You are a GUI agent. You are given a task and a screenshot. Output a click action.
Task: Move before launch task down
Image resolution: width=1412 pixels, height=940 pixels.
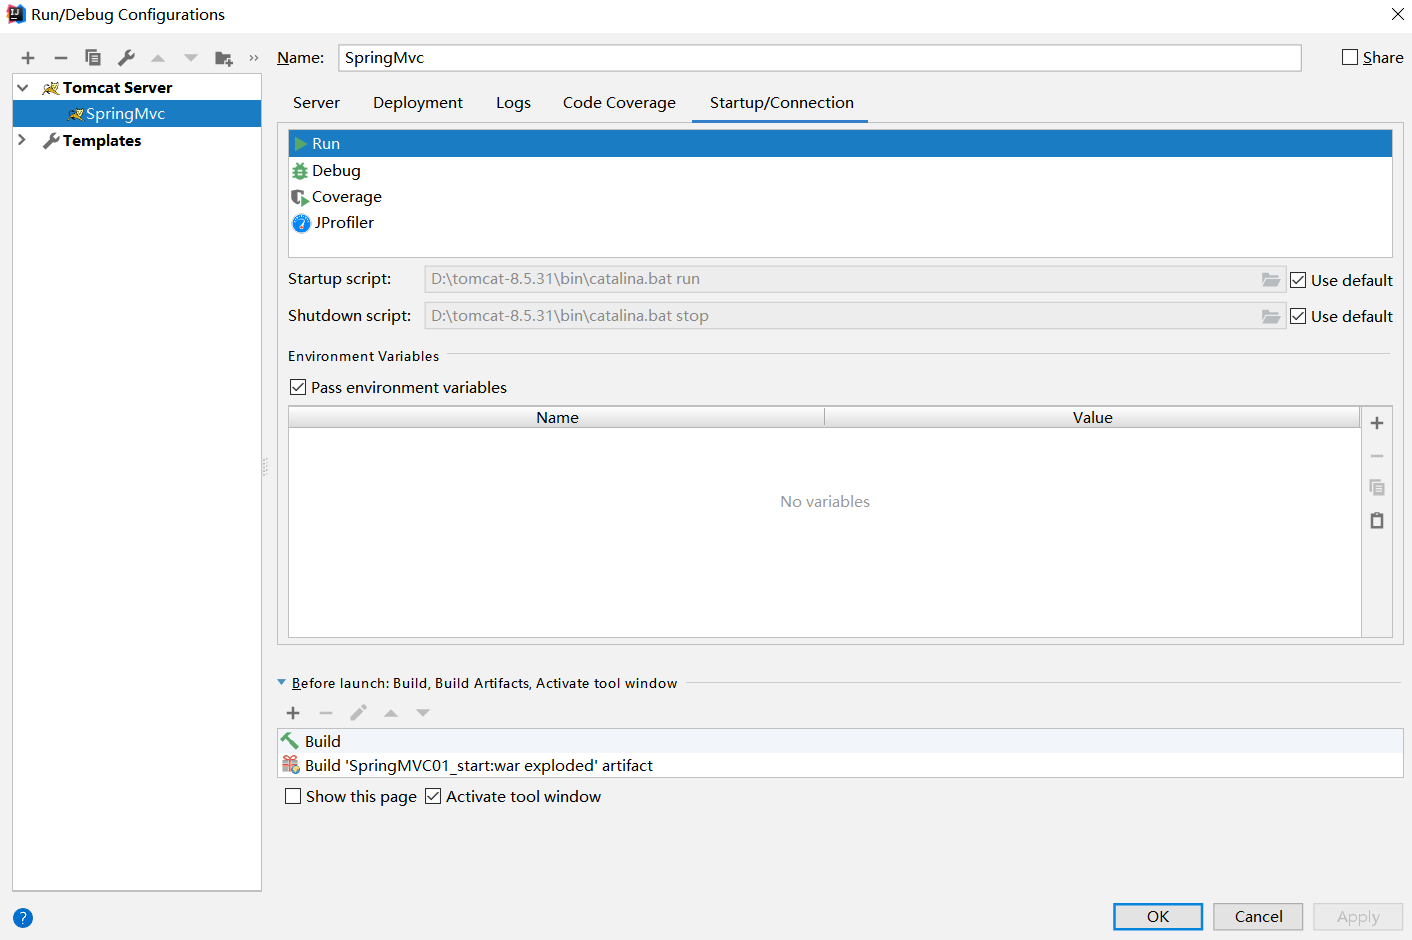point(423,713)
